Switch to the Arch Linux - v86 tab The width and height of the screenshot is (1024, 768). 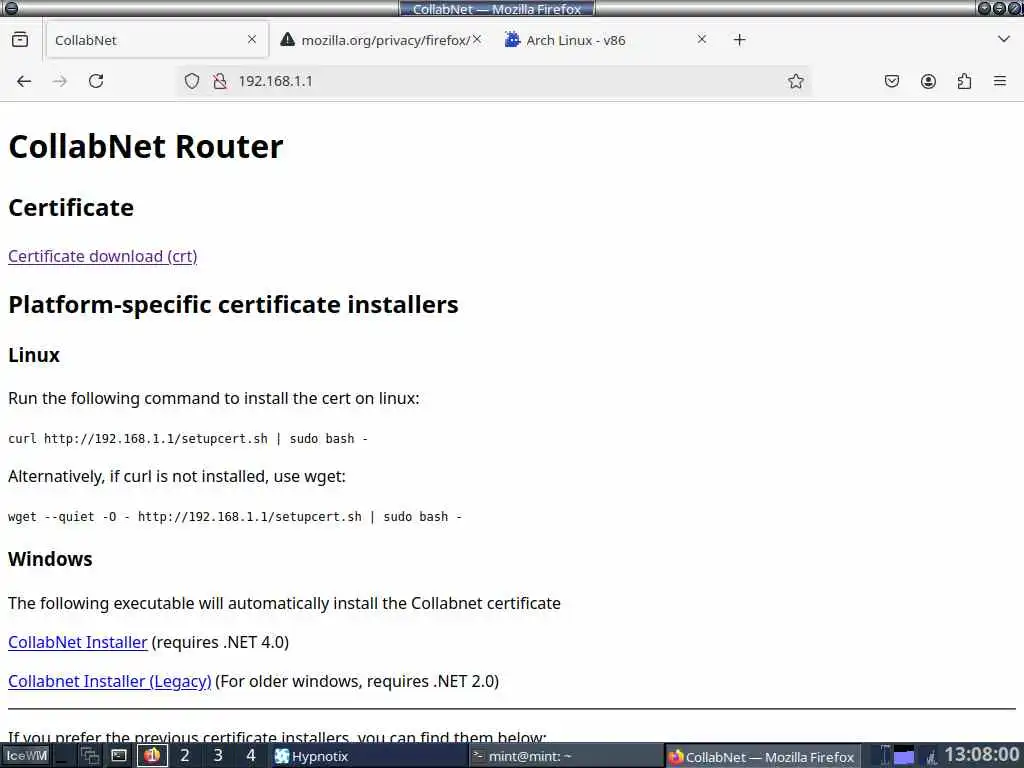(x=606, y=40)
